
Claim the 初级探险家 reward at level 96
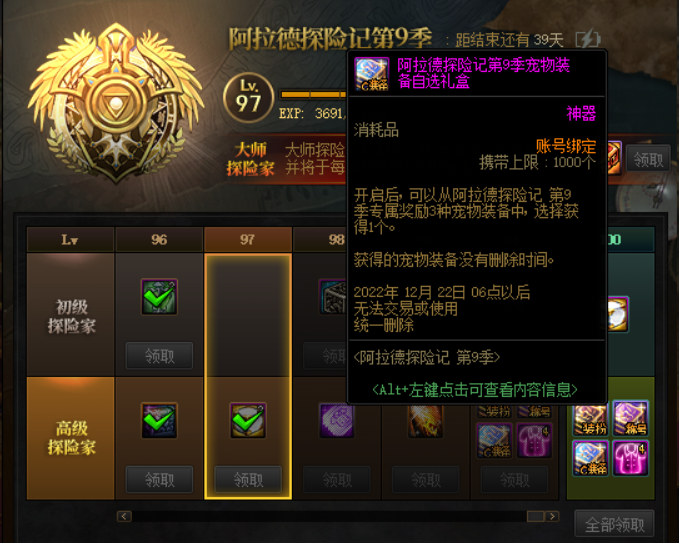[x=159, y=356]
